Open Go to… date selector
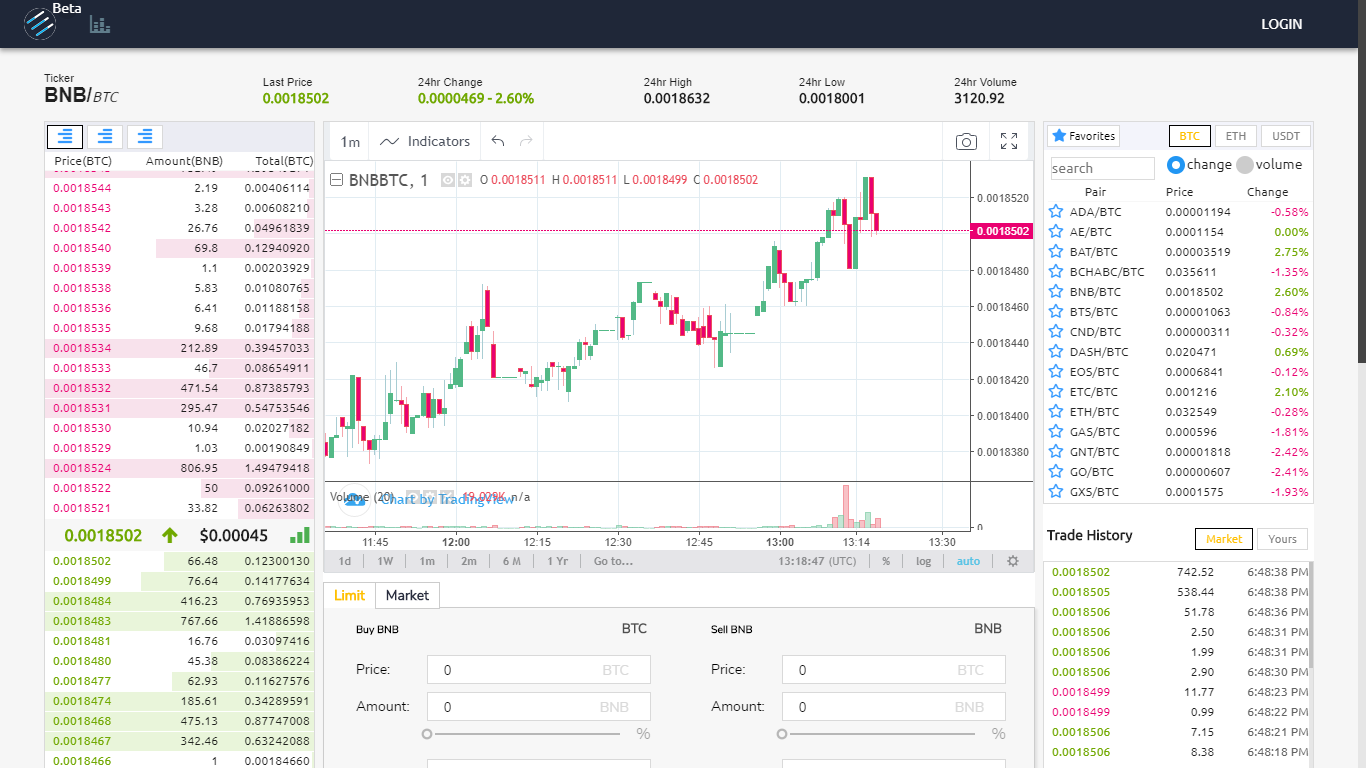This screenshot has width=1366, height=768. tap(613, 561)
